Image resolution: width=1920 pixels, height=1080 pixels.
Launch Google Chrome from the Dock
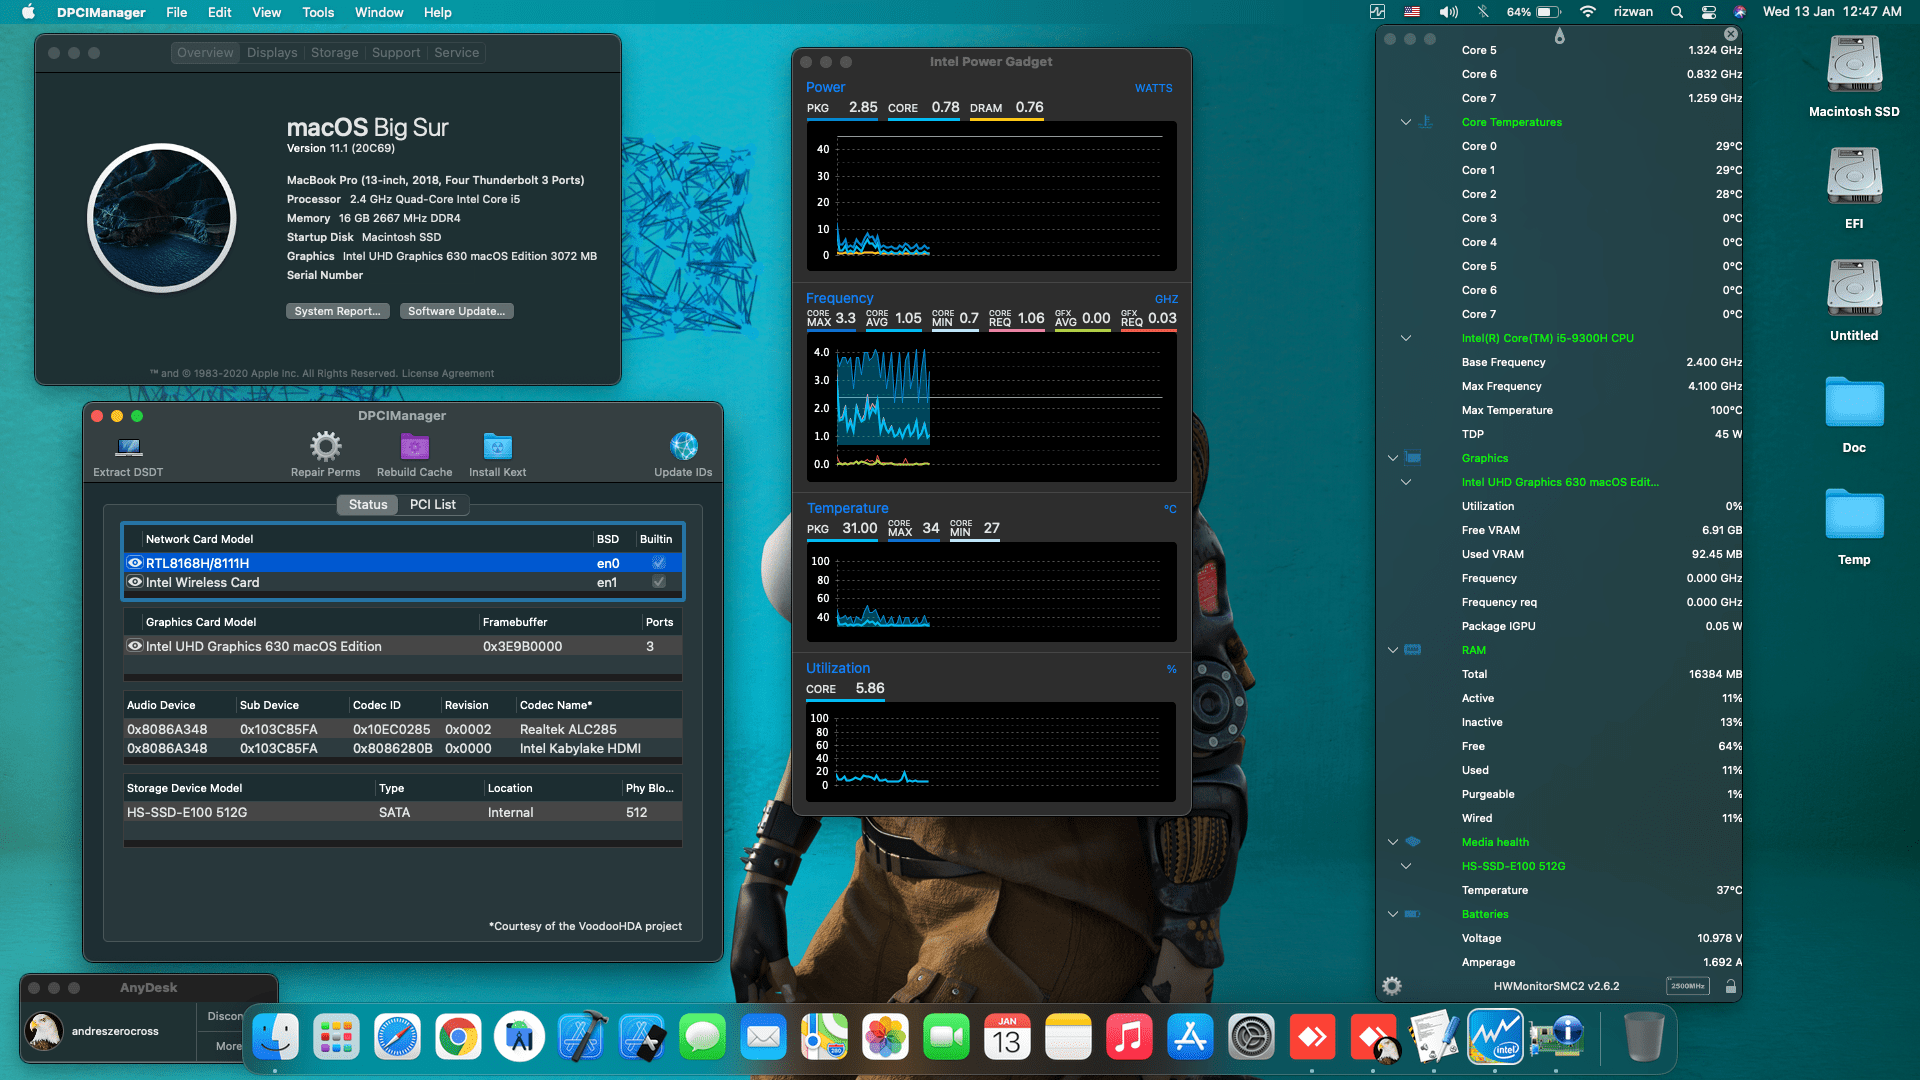point(458,1038)
